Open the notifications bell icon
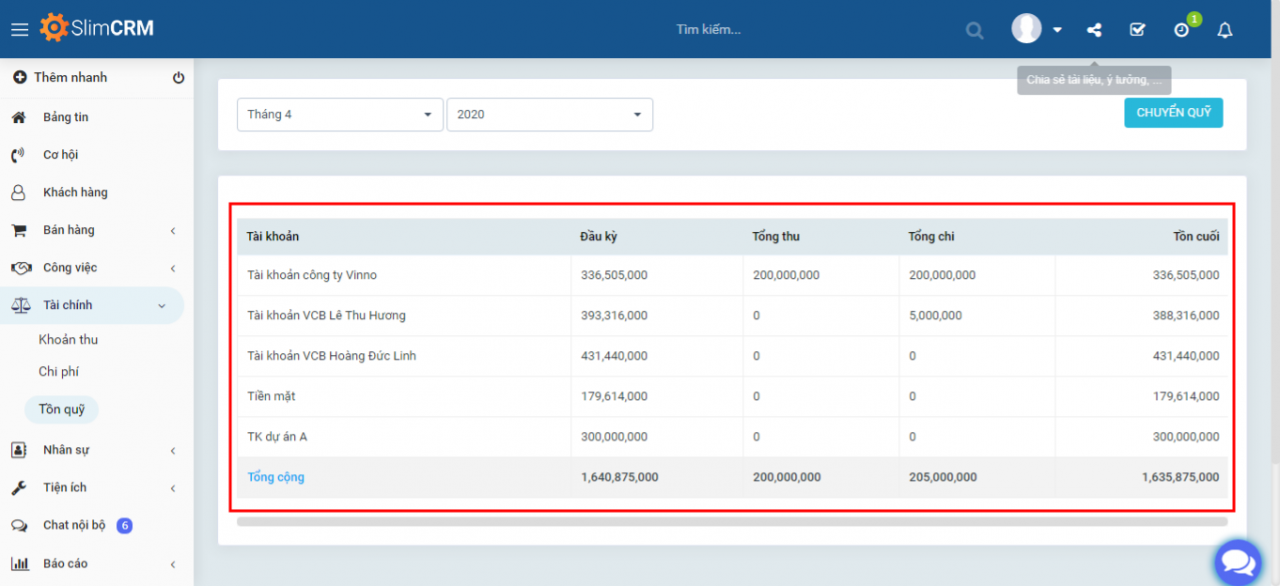The width and height of the screenshot is (1280, 586). tap(1225, 30)
